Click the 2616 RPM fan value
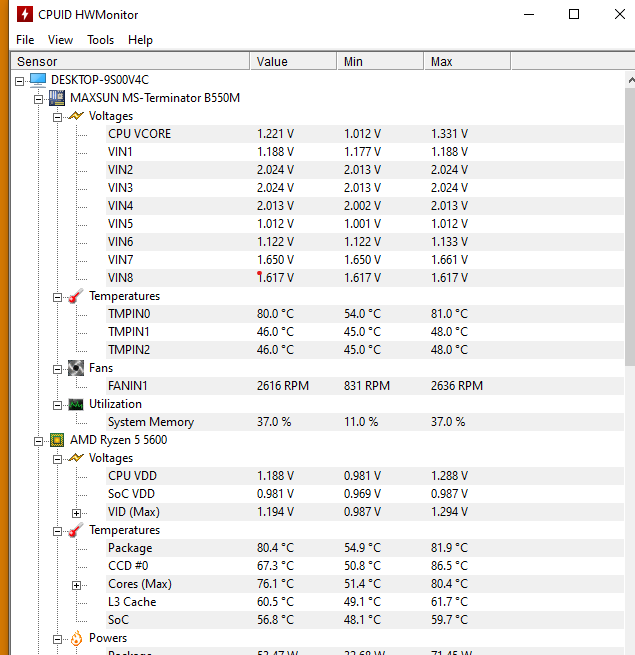 pos(283,386)
